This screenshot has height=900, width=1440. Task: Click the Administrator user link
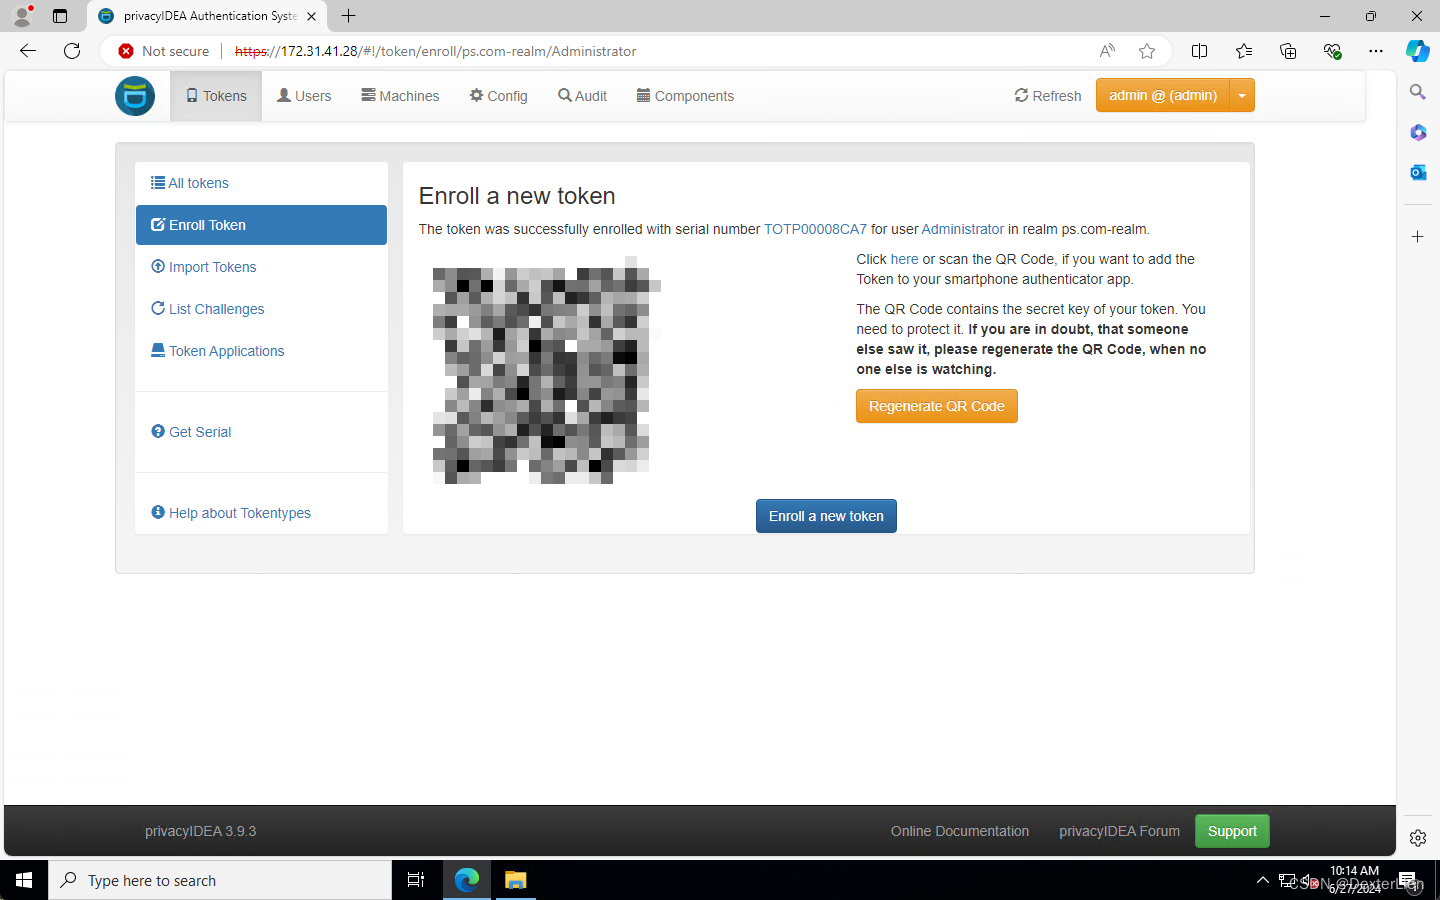(962, 229)
